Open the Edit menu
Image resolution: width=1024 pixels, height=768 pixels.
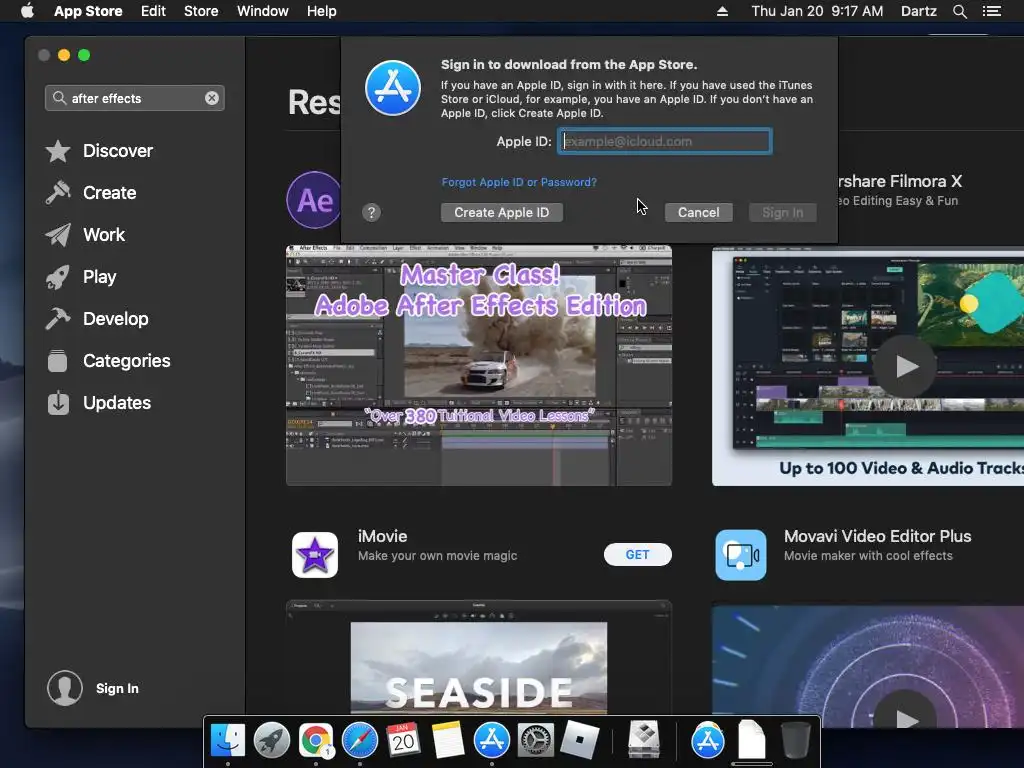[x=153, y=11]
